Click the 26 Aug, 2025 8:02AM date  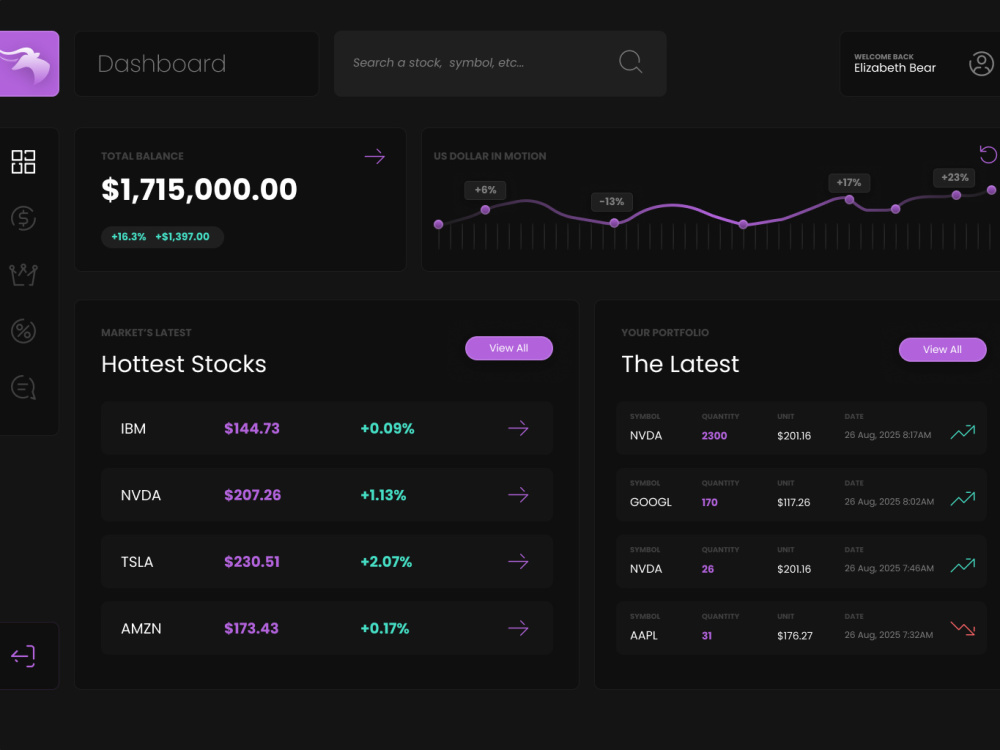[x=890, y=501]
